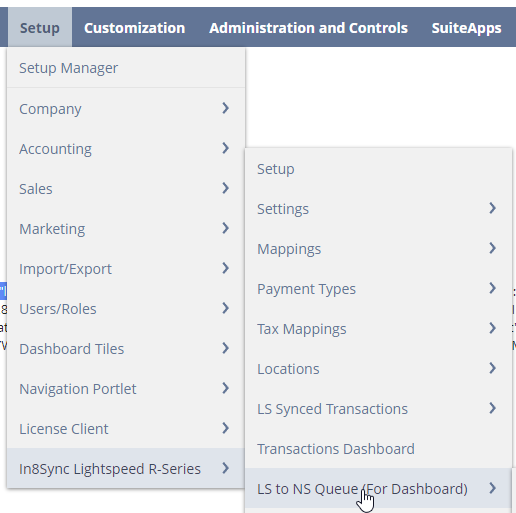Open the SuiteApps tab
The height and width of the screenshot is (513, 516).
click(466, 28)
